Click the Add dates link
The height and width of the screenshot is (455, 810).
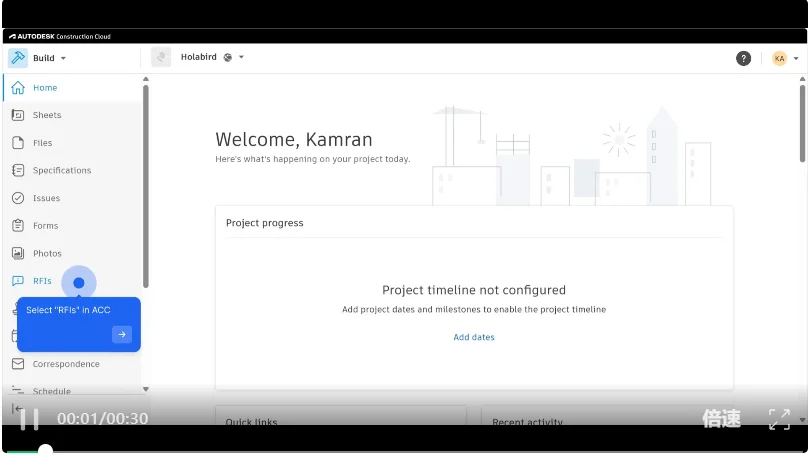[474, 337]
